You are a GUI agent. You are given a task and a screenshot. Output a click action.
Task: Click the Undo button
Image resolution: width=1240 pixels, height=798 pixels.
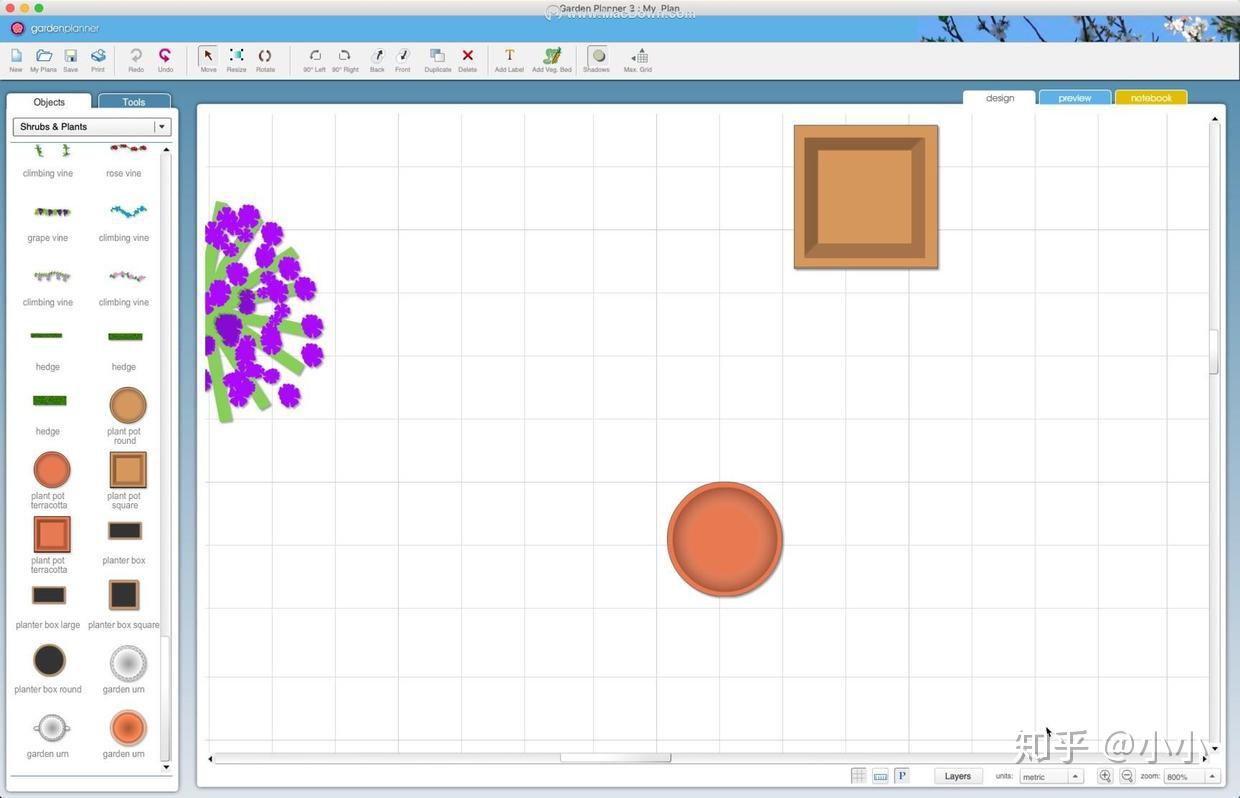click(165, 57)
